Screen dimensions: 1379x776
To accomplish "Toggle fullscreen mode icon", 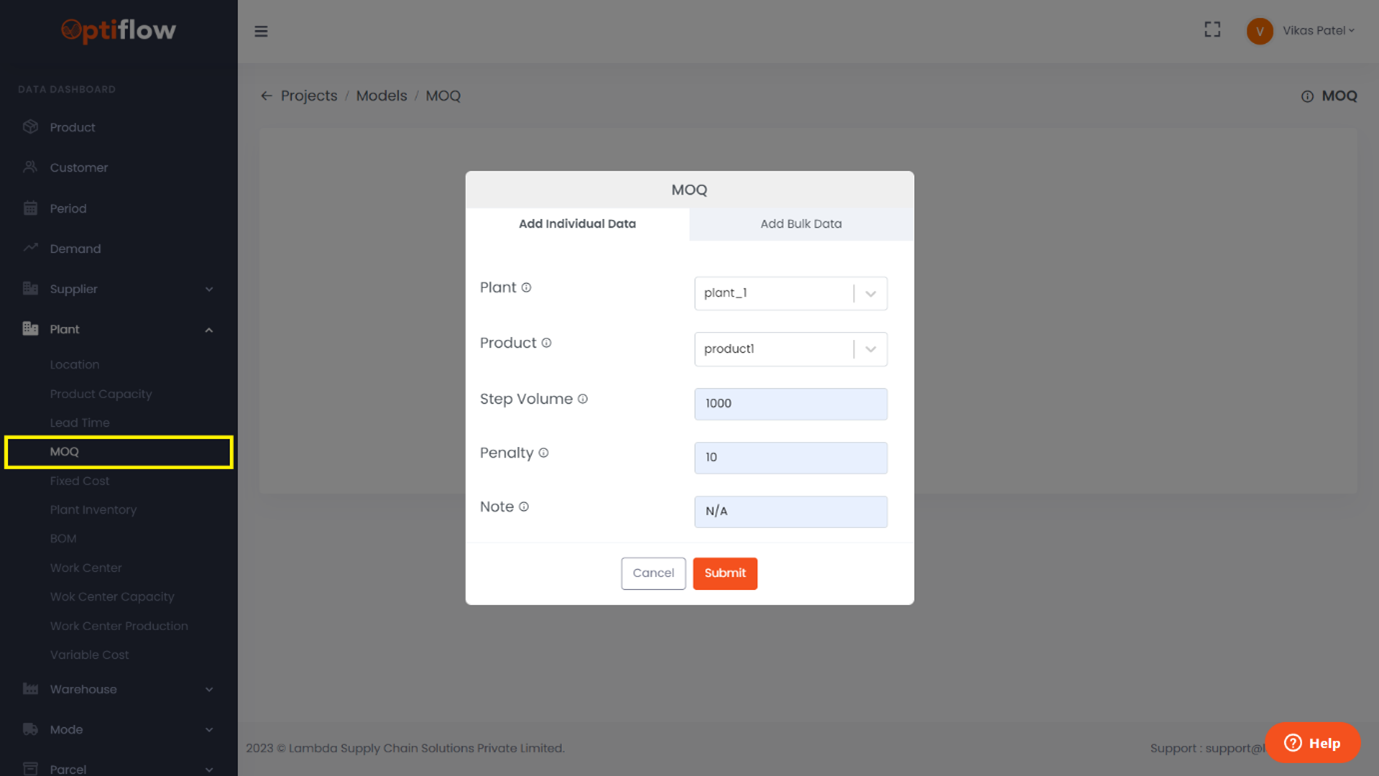I will [x=1212, y=30].
